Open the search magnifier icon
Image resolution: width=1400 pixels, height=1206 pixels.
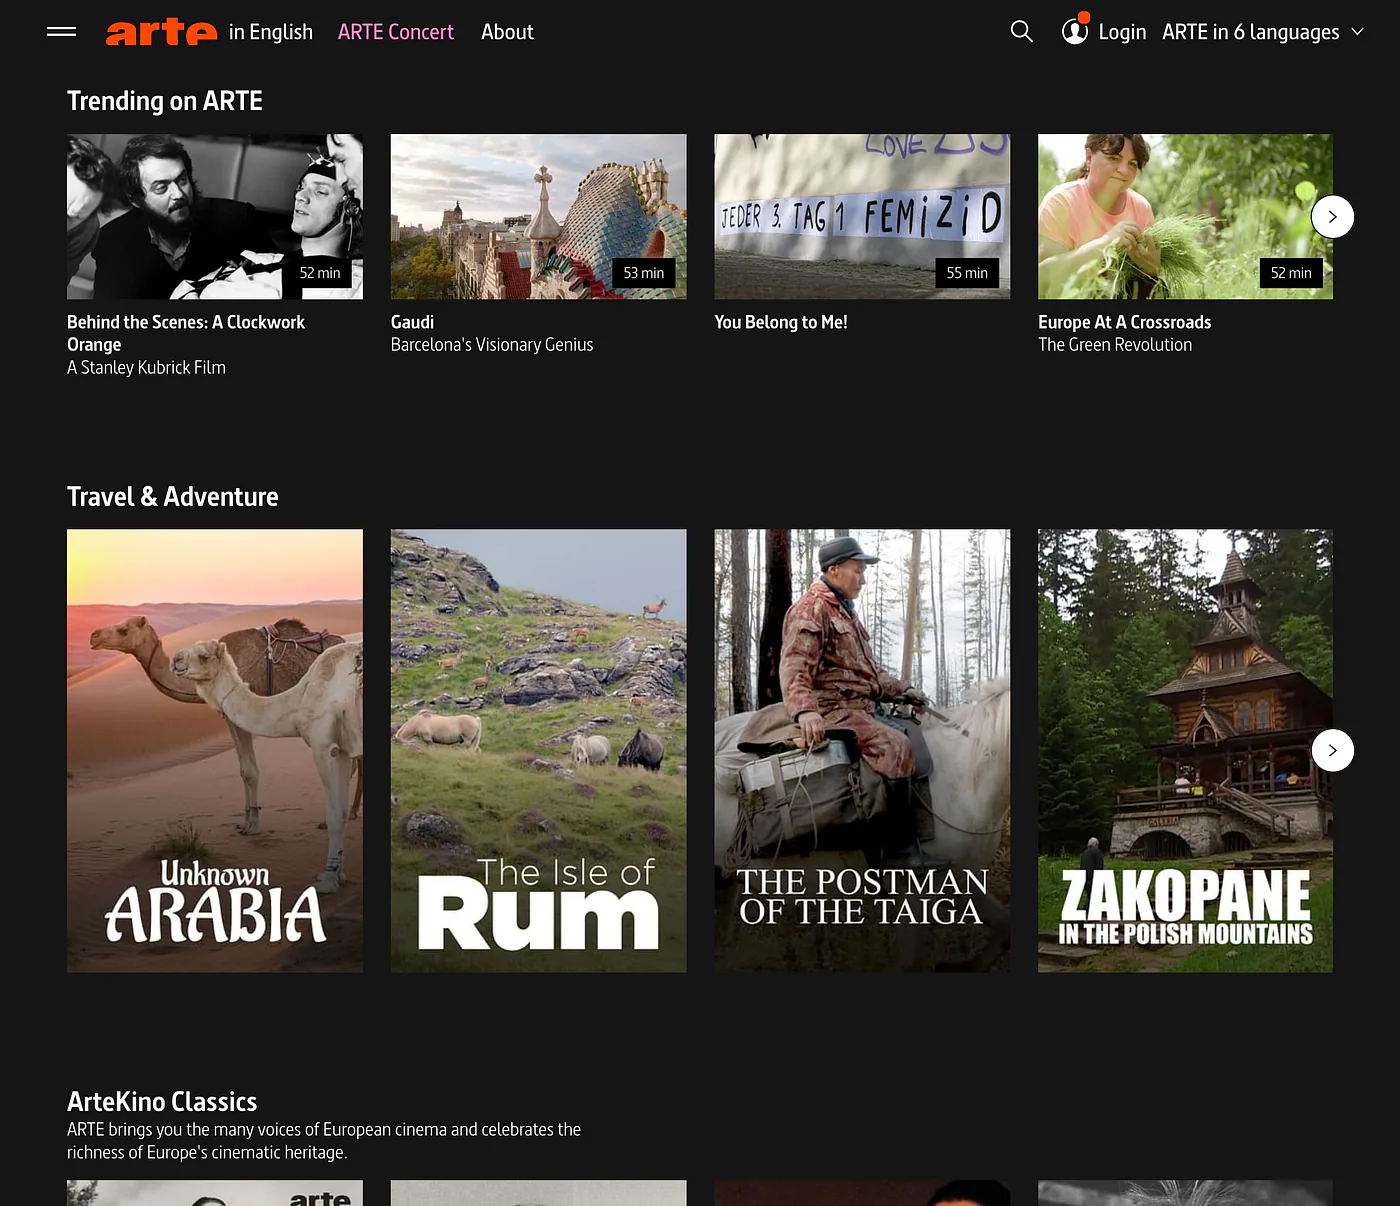pyautogui.click(x=1021, y=32)
